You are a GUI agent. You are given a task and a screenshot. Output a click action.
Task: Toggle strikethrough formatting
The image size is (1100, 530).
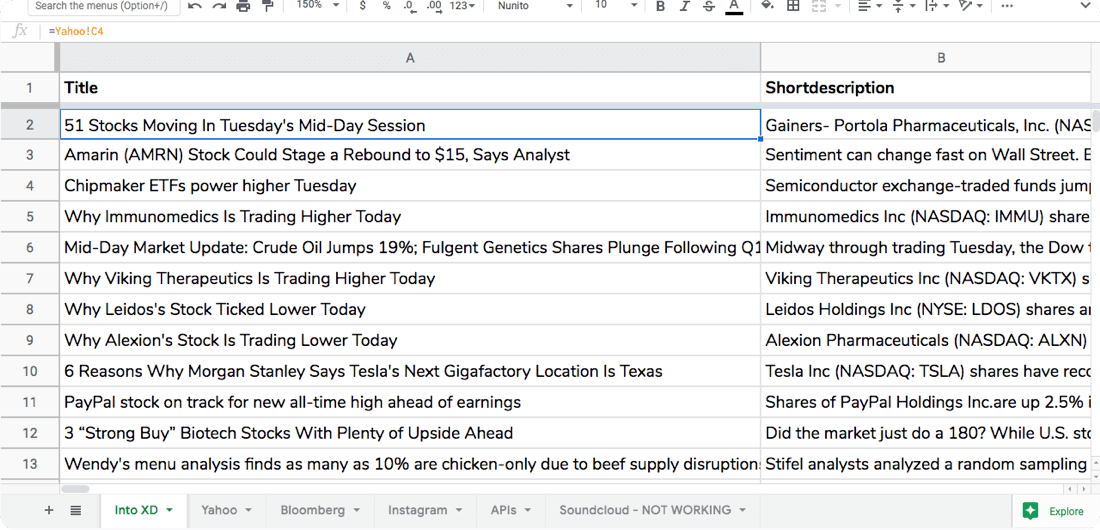709,6
